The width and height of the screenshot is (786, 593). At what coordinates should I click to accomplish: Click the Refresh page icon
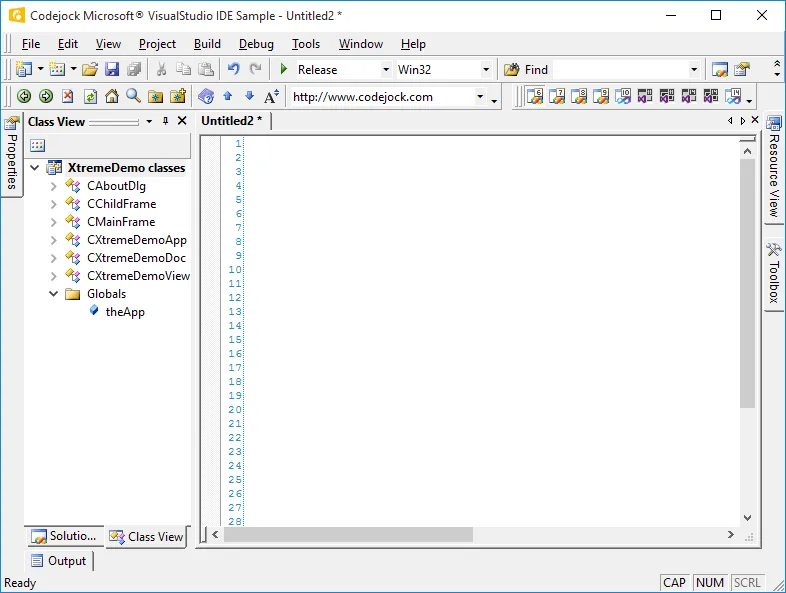tap(90, 96)
